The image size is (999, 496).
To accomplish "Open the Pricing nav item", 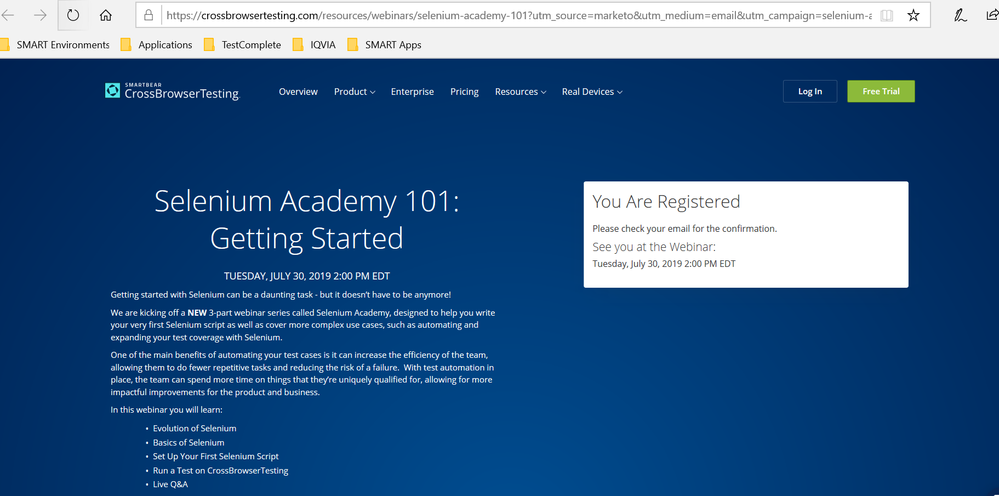I will point(464,92).
